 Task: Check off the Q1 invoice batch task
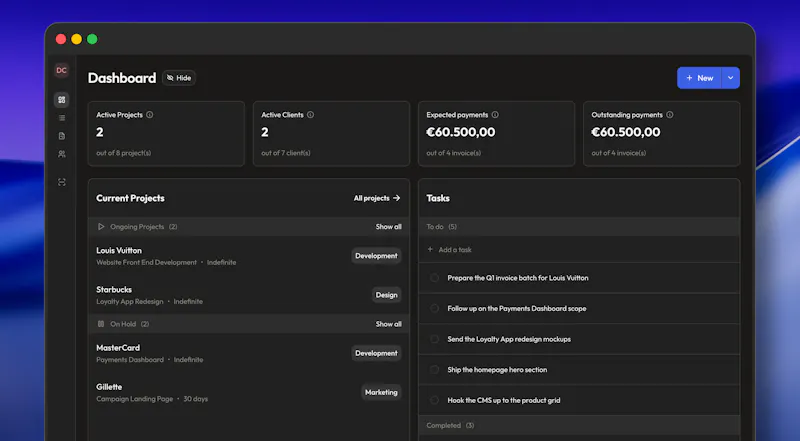tap(434, 278)
